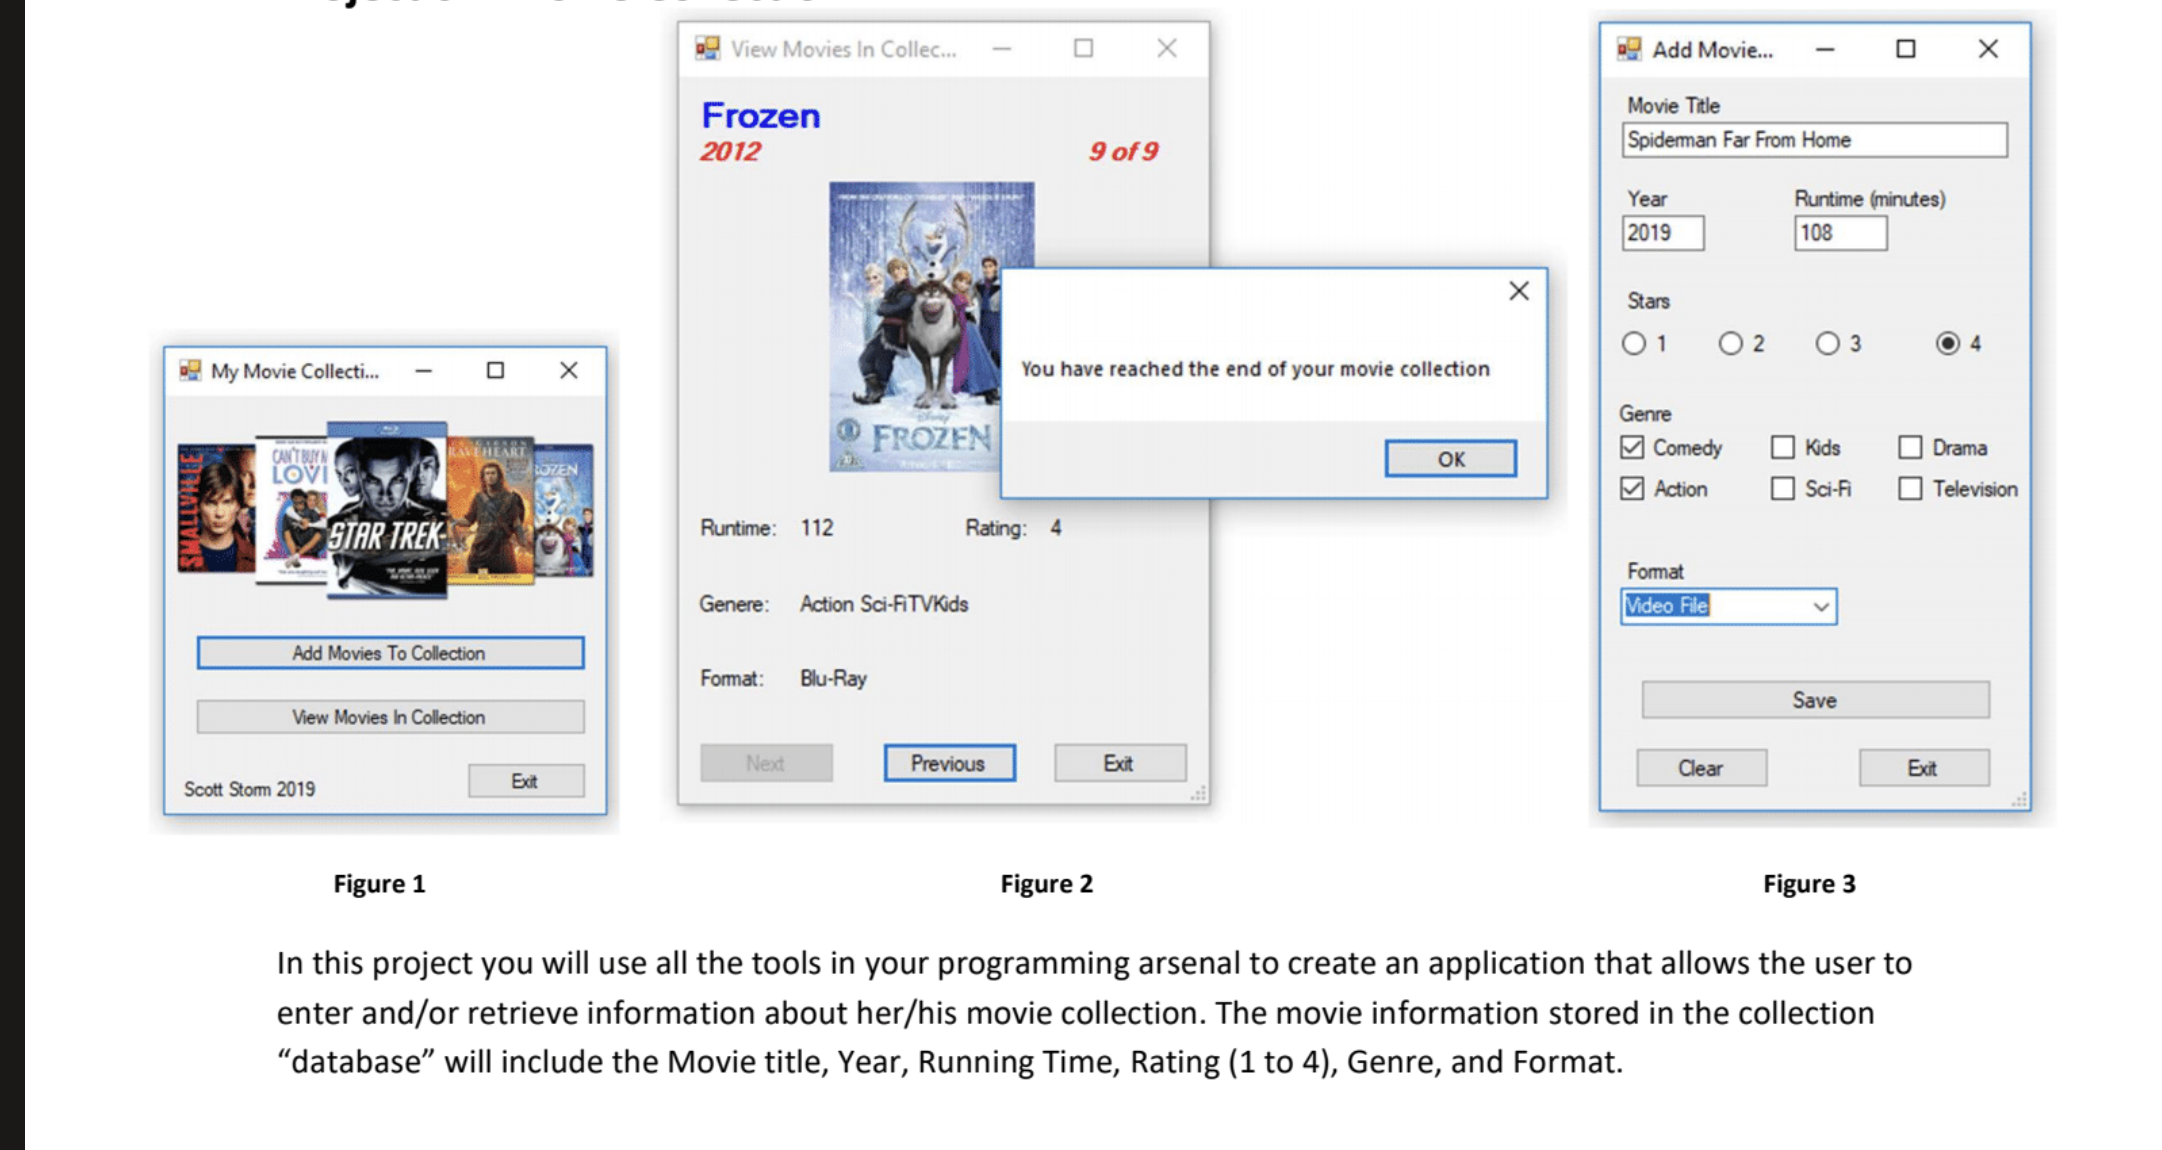Screen dimensions: 2162x1150
Task: Enable the Television genre
Action: (1910, 489)
